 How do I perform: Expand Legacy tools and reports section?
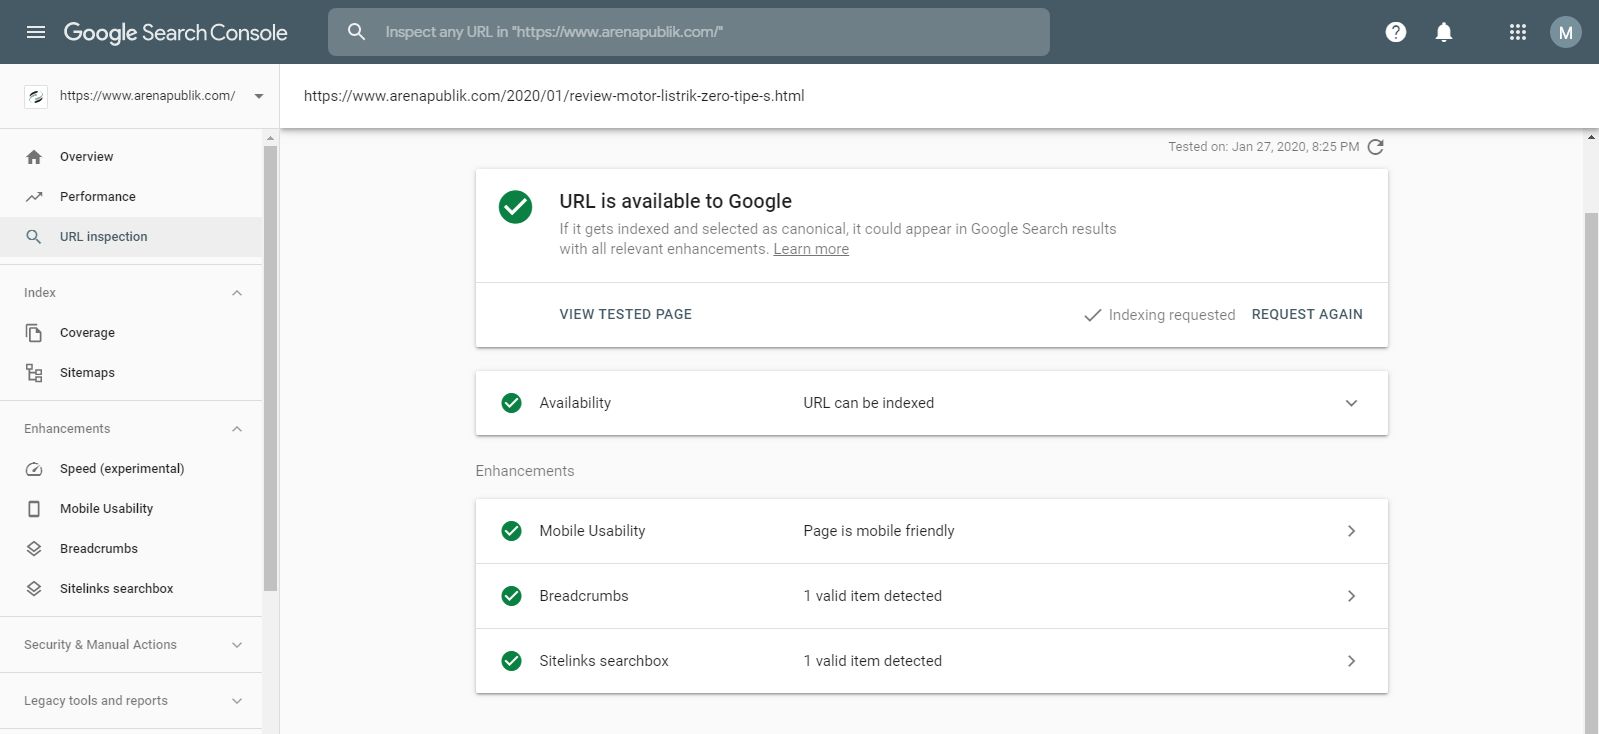[x=237, y=701]
